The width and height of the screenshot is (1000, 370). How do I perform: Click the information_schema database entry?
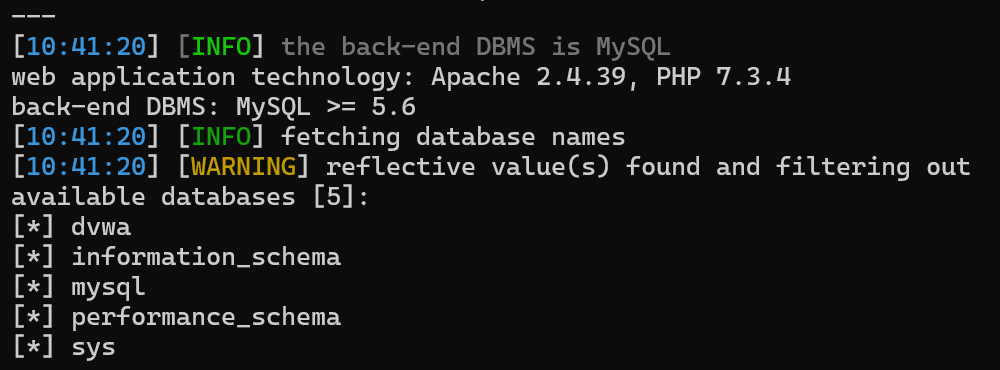(206, 257)
